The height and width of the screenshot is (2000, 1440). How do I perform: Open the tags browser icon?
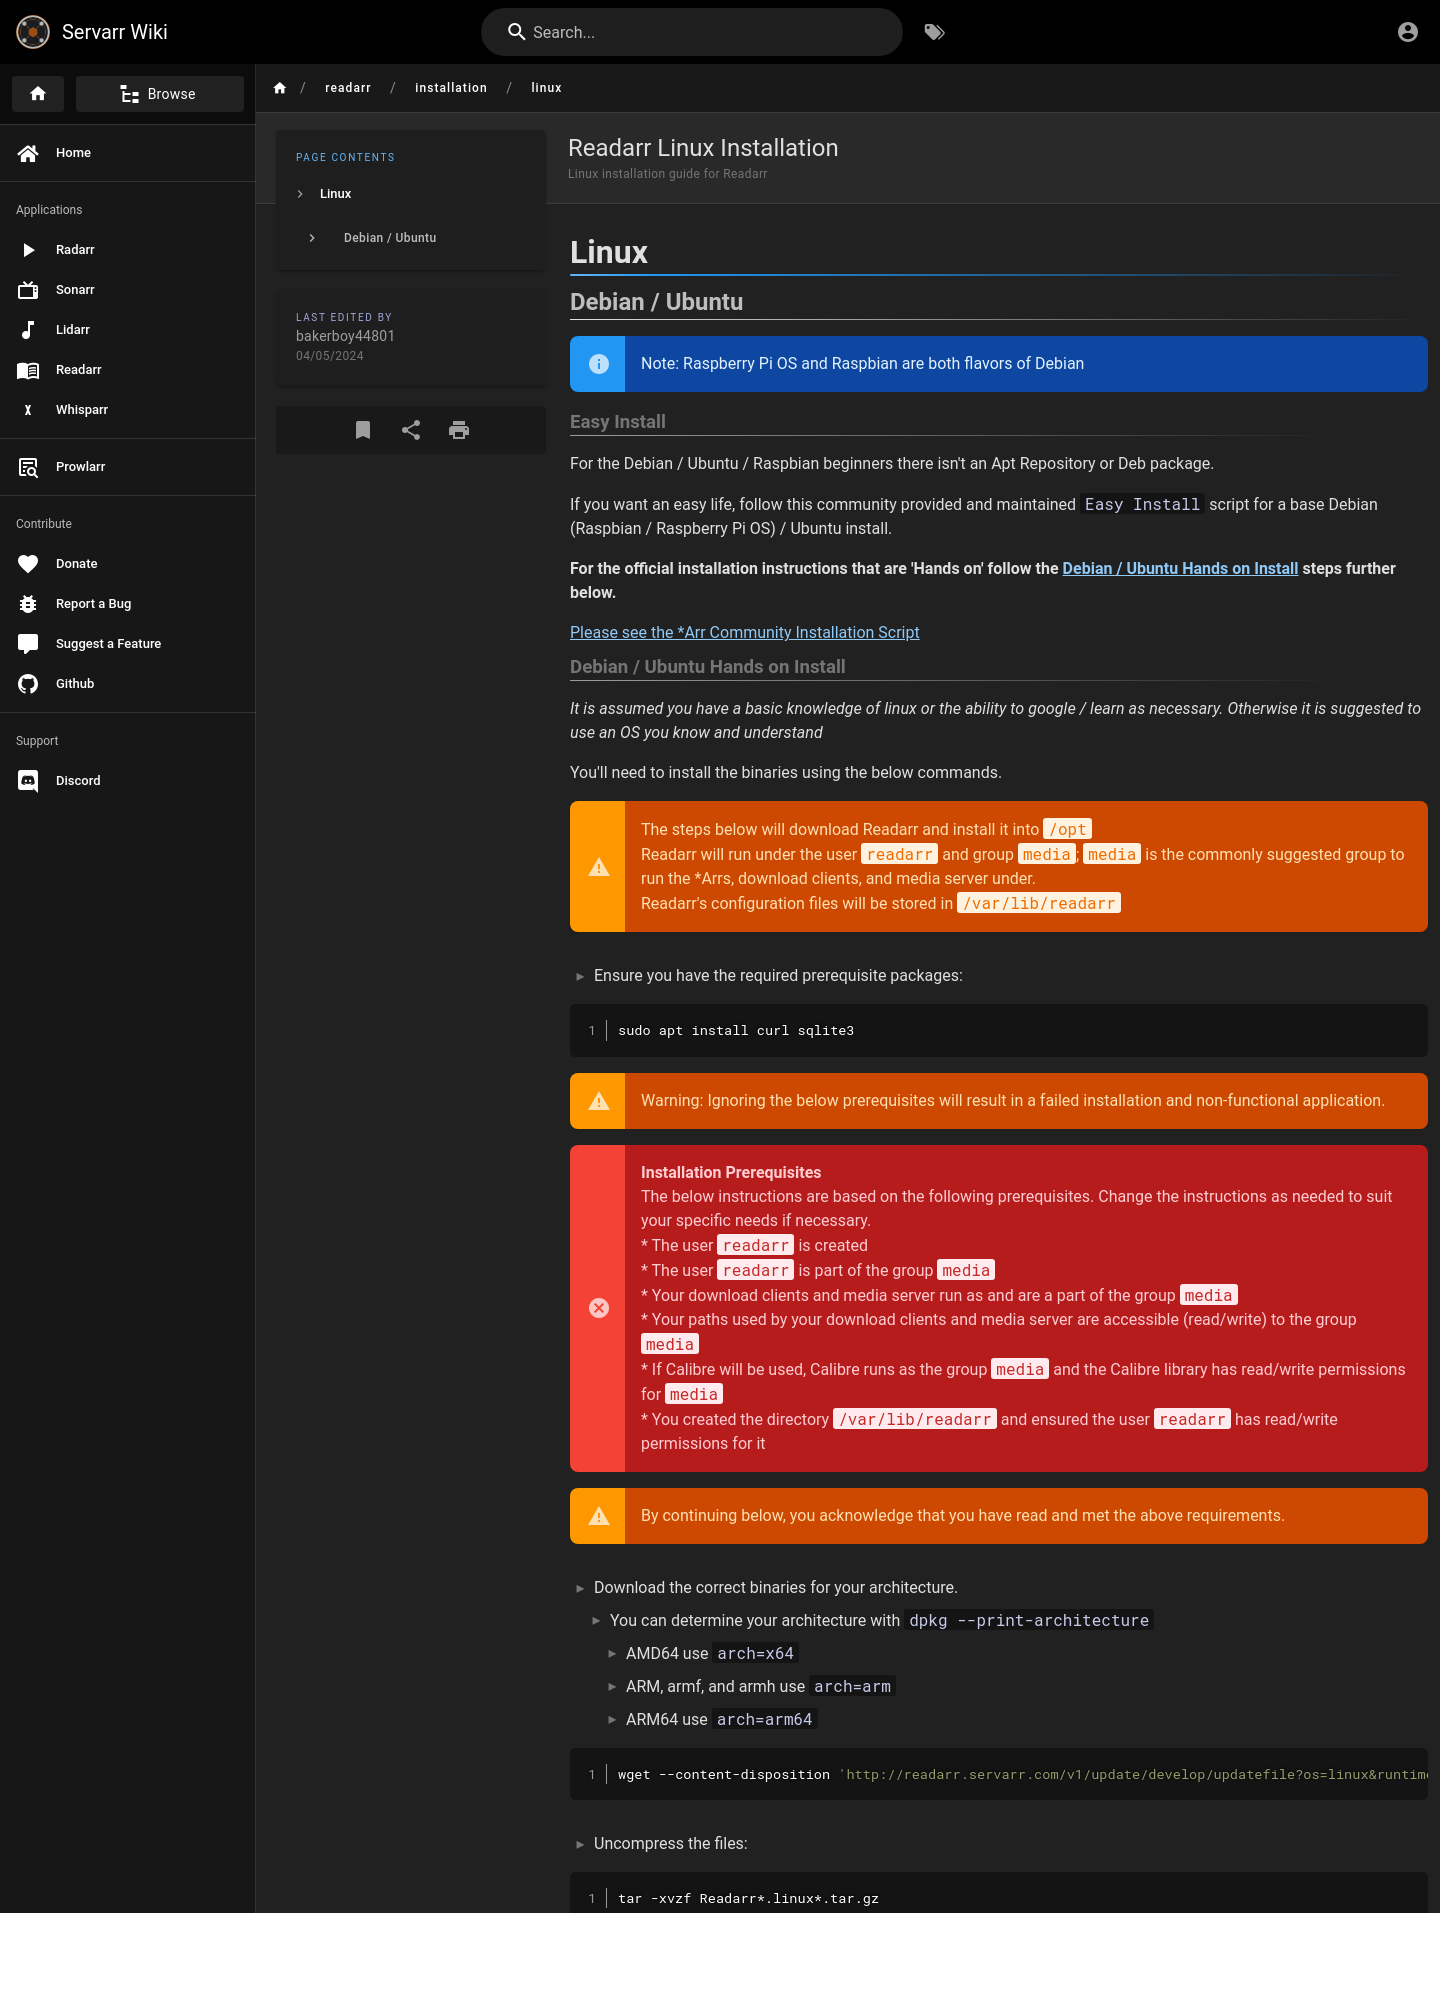(934, 32)
